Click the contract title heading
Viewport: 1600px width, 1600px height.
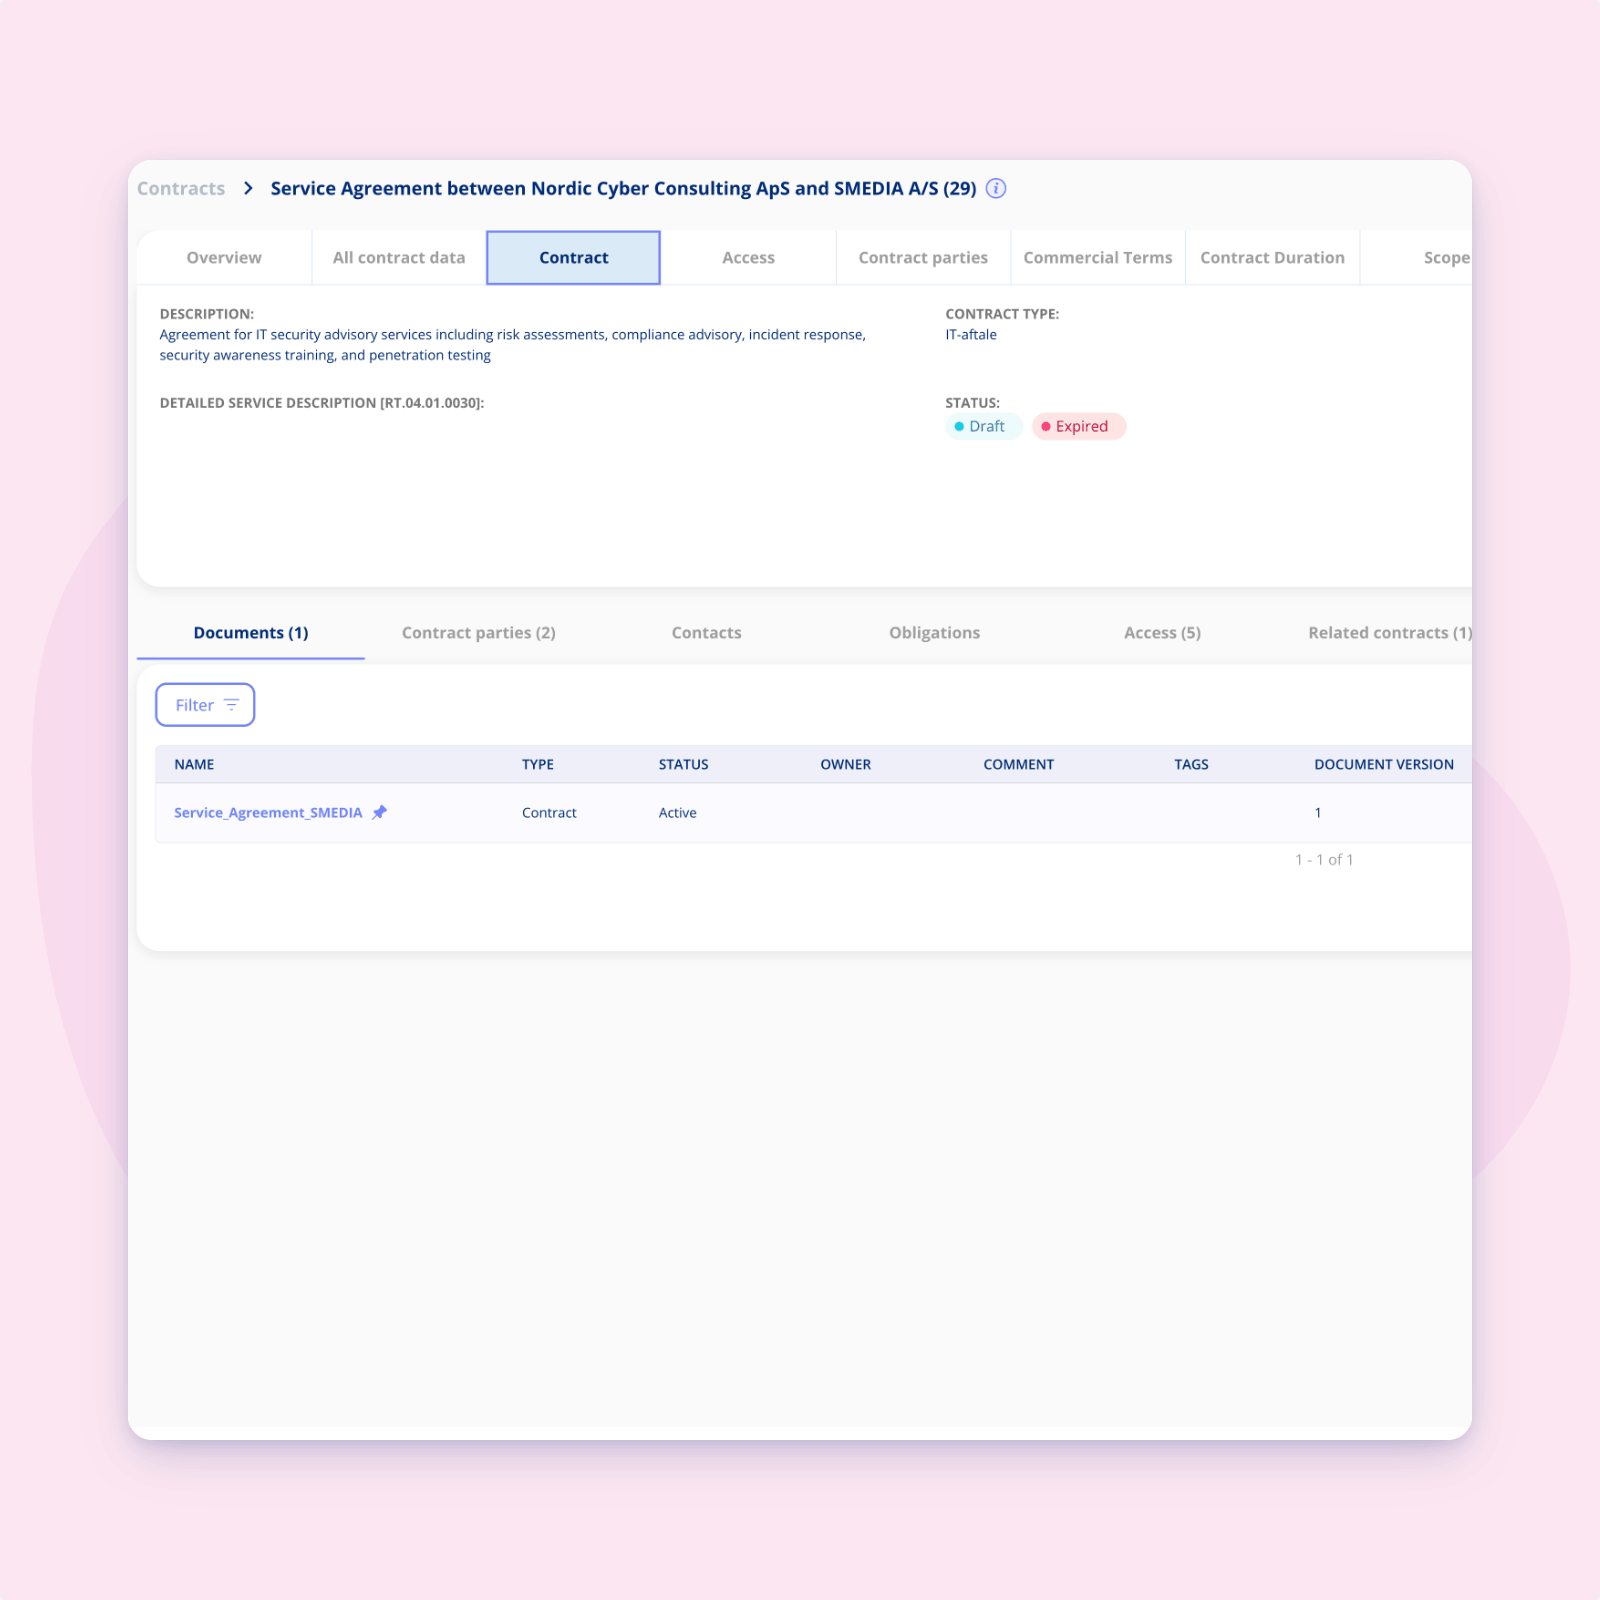[623, 188]
